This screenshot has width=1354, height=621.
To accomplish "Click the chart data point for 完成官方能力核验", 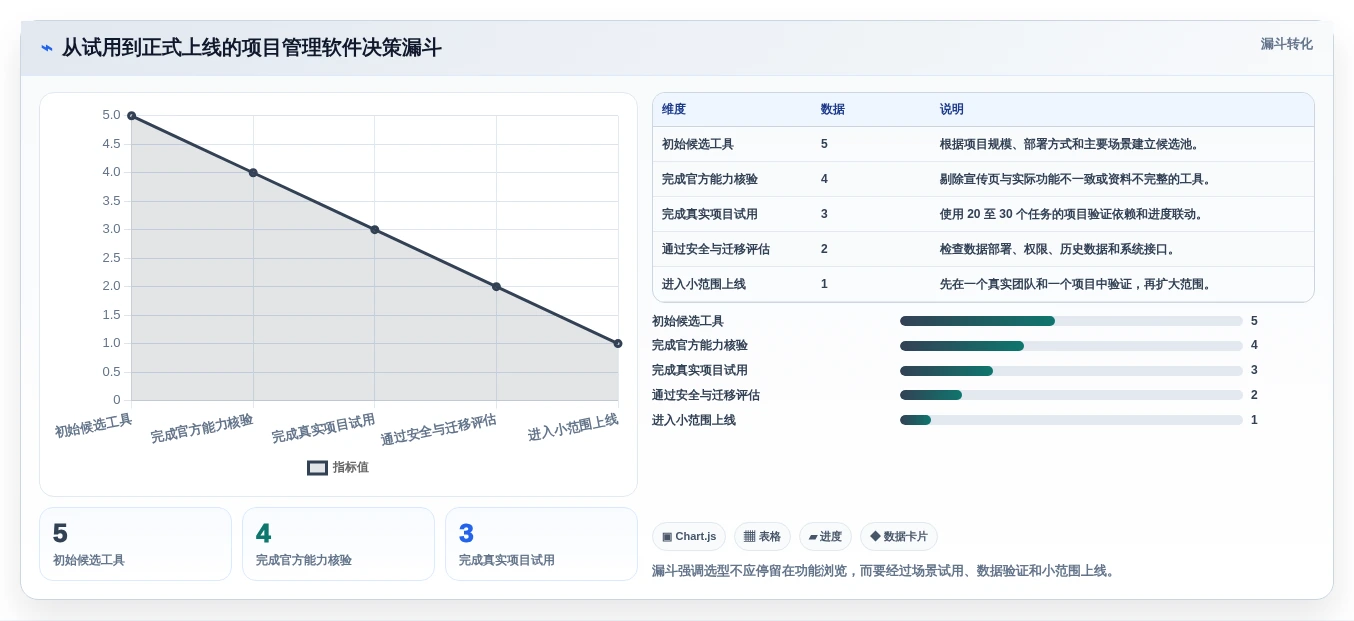I will pyautogui.click(x=253, y=173).
